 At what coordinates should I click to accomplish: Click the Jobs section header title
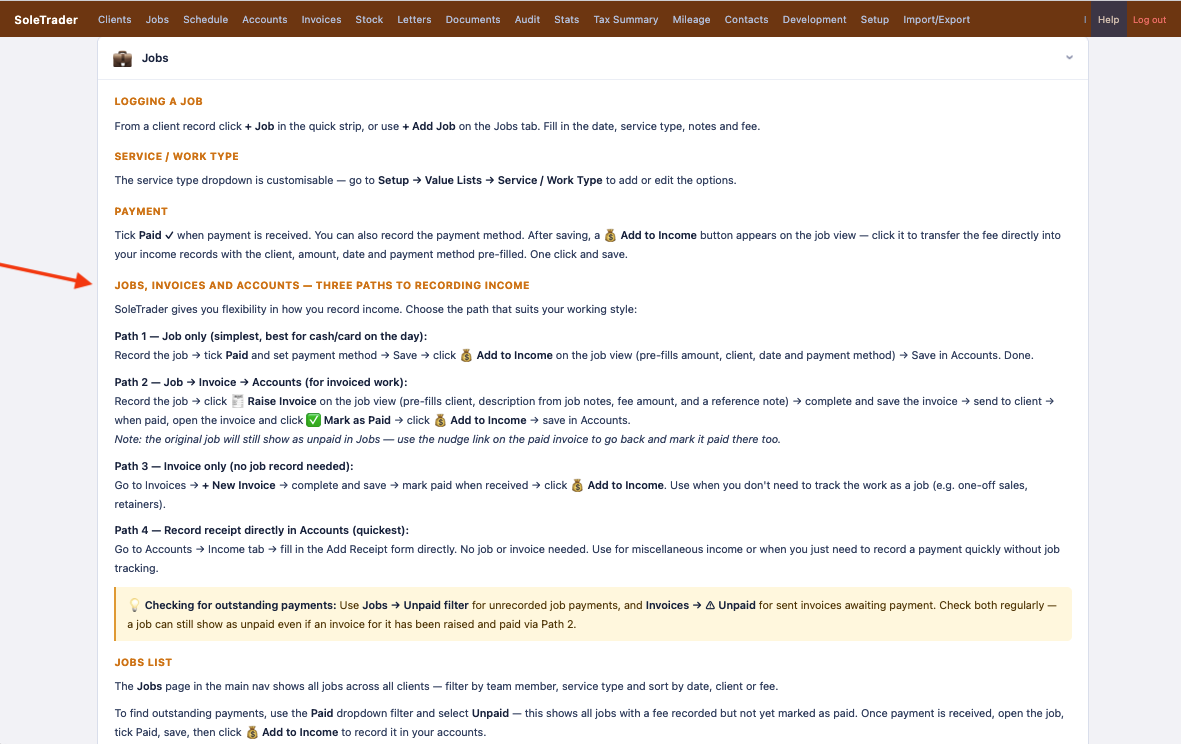(x=155, y=58)
